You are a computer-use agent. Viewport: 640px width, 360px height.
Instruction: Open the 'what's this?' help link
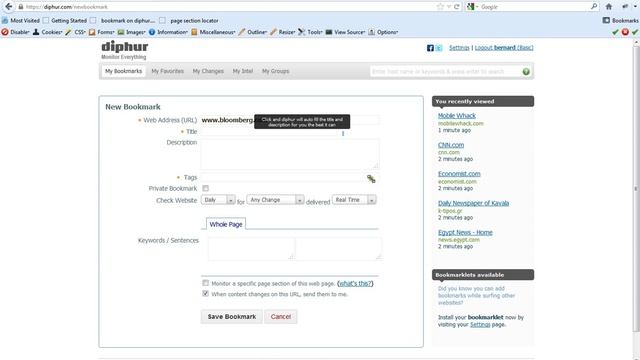[355, 283]
